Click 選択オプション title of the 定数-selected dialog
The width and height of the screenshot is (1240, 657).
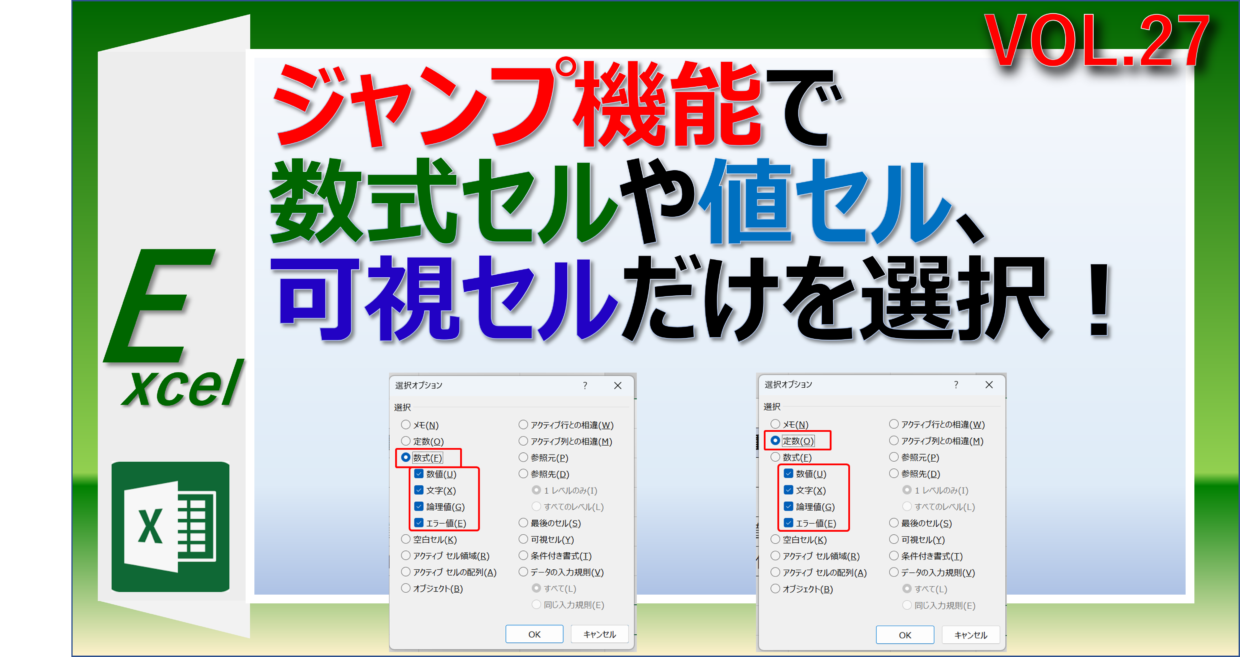pyautogui.click(x=789, y=385)
